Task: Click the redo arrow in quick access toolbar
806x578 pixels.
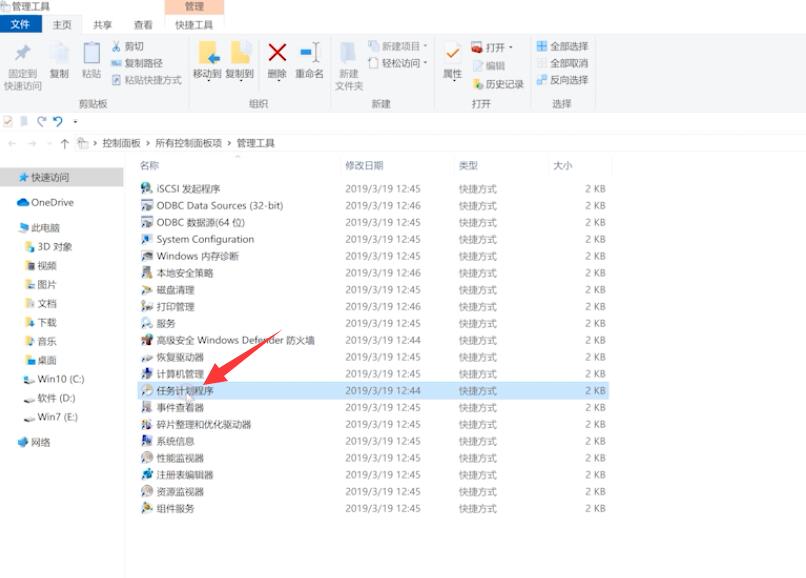Action: coord(44,121)
